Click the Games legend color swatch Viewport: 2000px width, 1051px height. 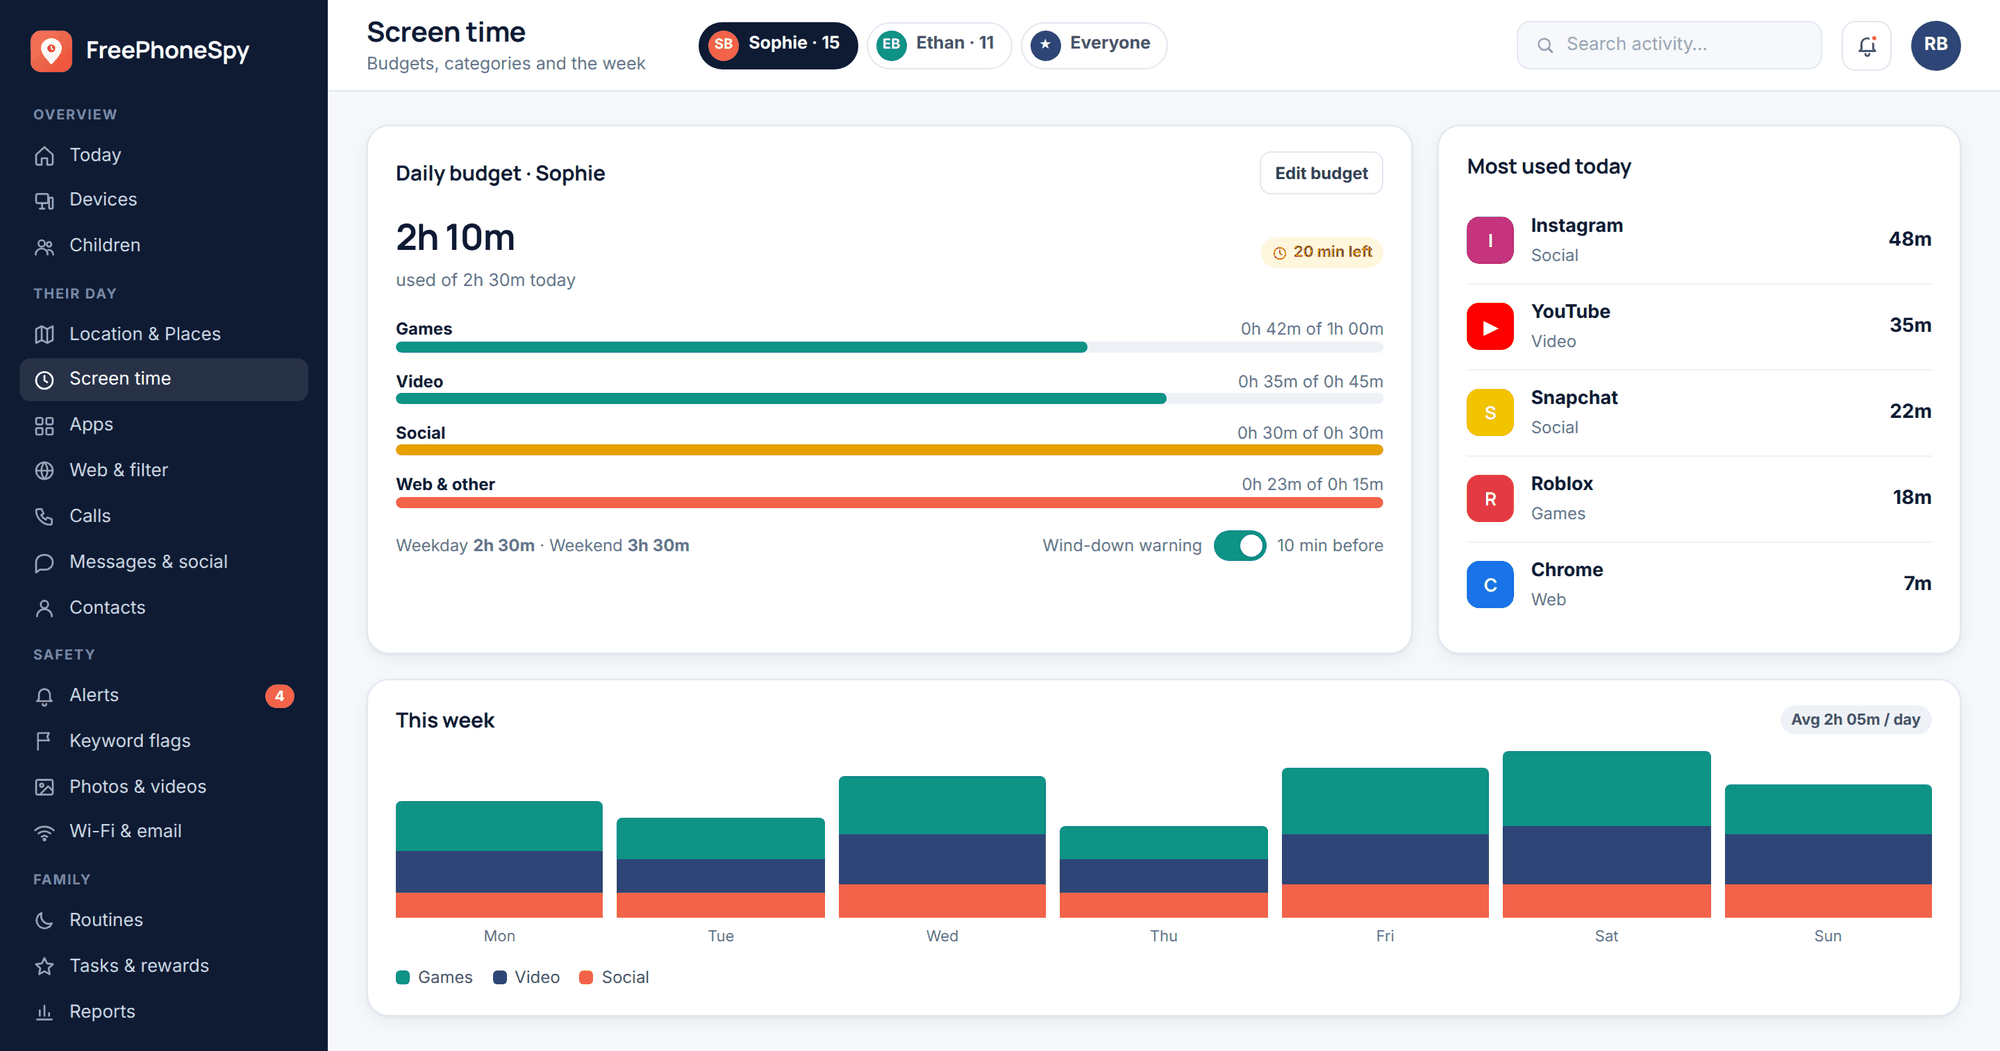click(x=403, y=978)
